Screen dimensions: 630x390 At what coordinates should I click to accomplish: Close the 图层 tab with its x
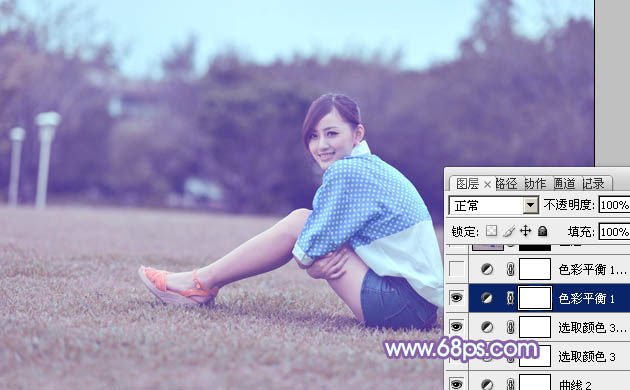487,184
